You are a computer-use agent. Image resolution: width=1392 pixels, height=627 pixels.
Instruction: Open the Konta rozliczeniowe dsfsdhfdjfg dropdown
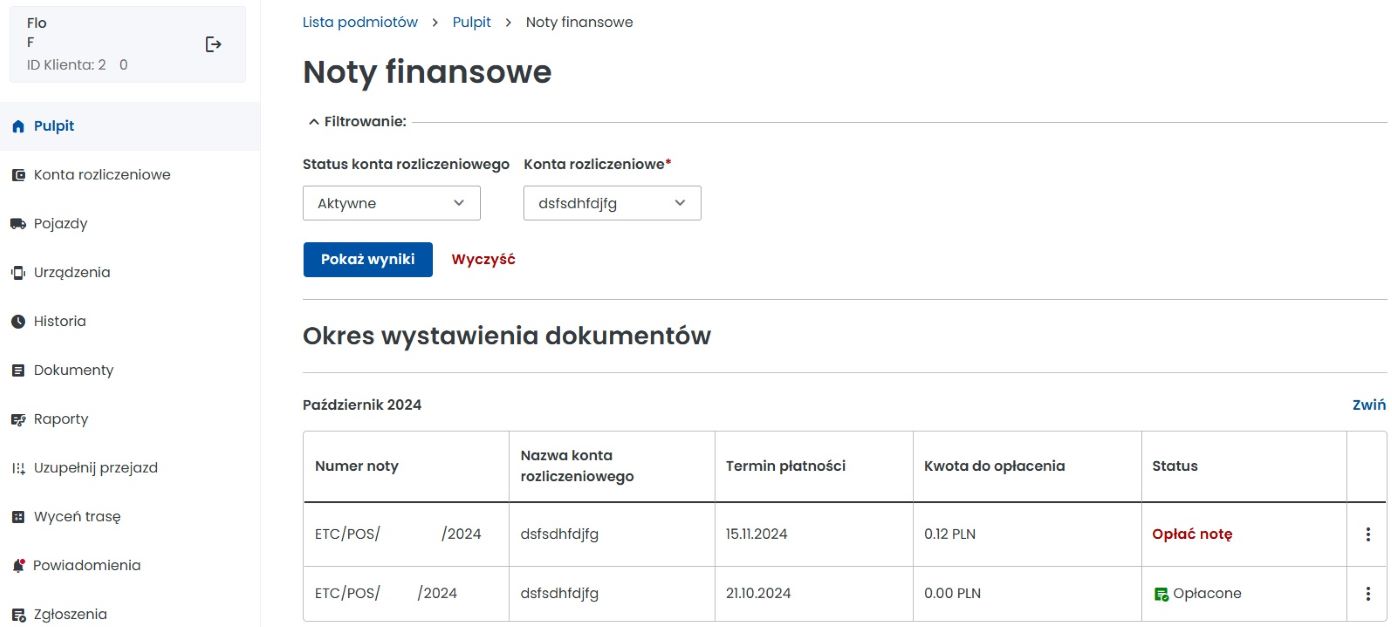(x=612, y=203)
